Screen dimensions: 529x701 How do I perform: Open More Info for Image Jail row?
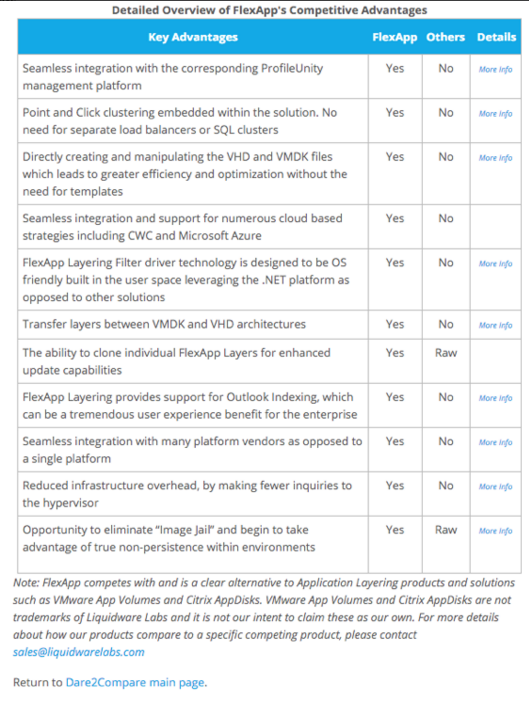495,531
